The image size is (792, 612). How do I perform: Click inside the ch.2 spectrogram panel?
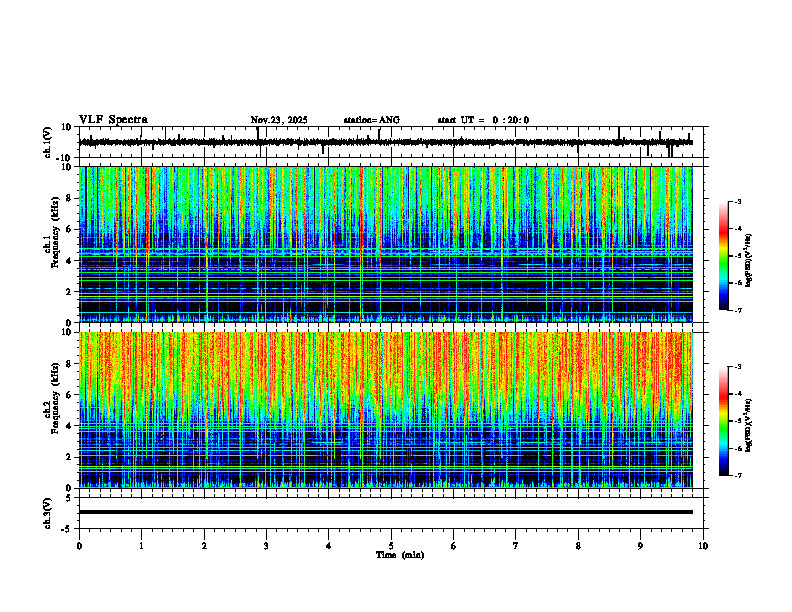pos(385,410)
